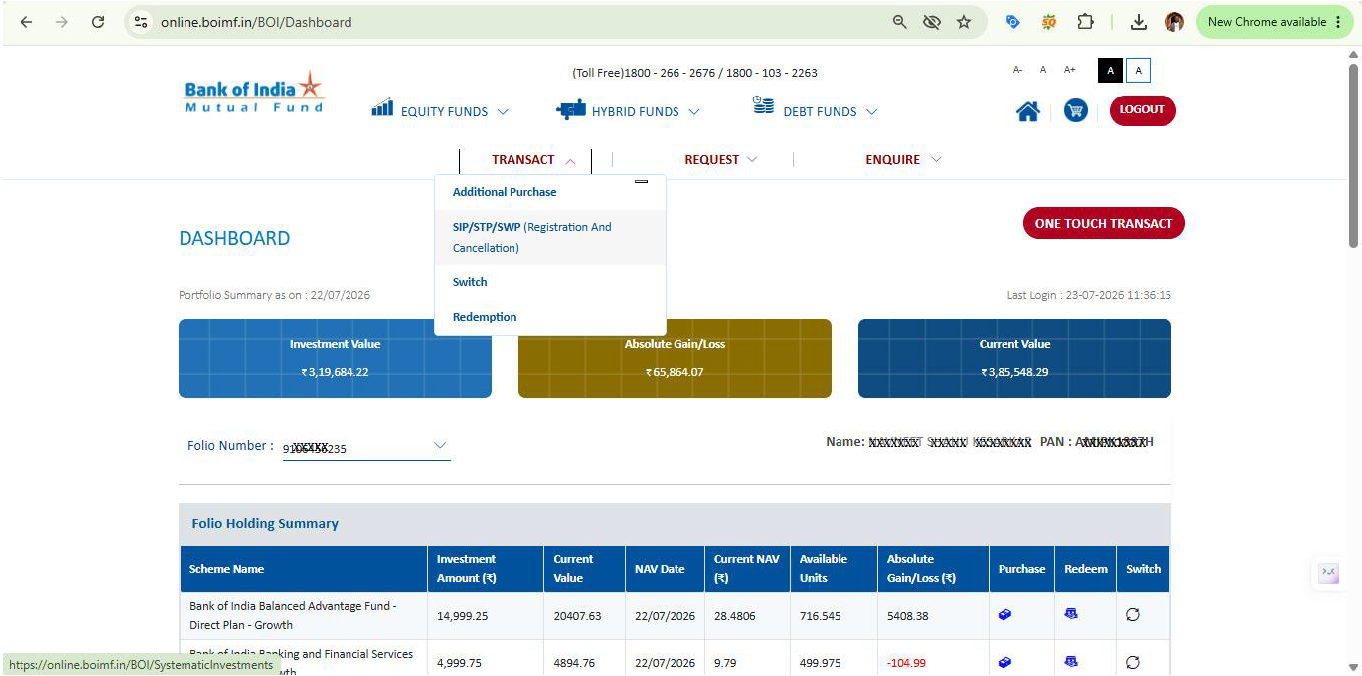Click the Logout button
1362x676 pixels.
[x=1142, y=110]
